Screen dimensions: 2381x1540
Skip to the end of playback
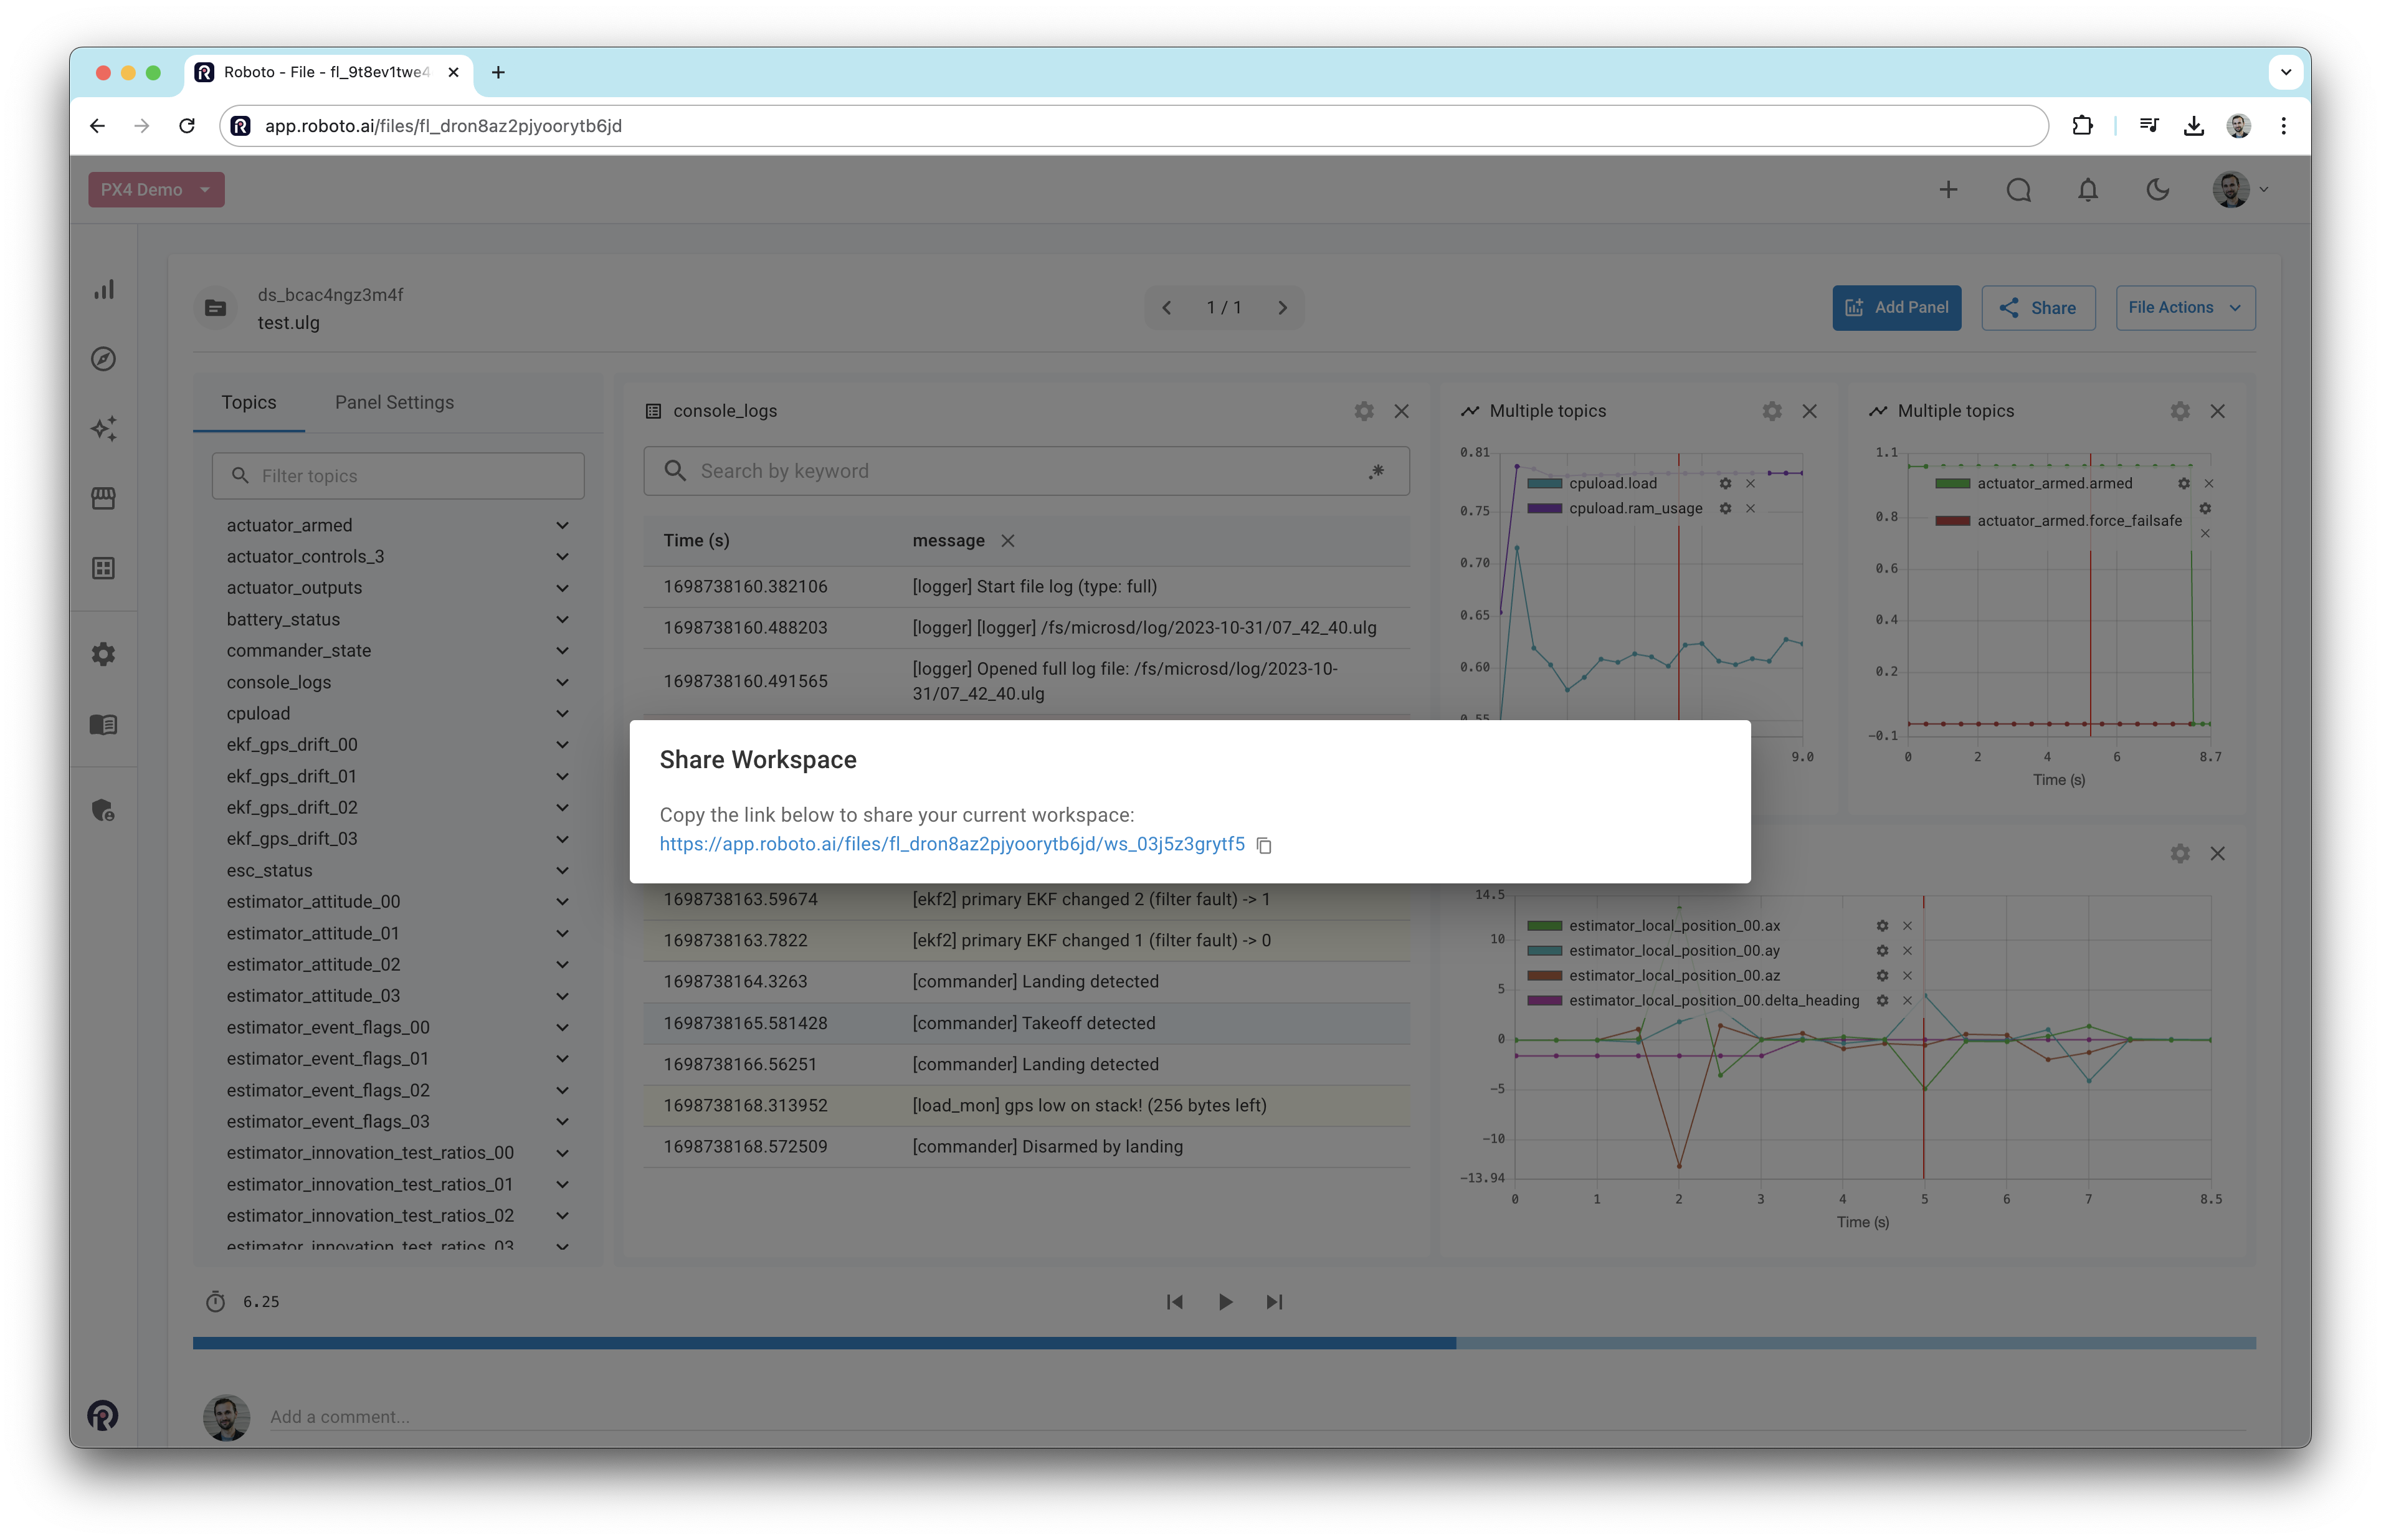pos(1274,1302)
